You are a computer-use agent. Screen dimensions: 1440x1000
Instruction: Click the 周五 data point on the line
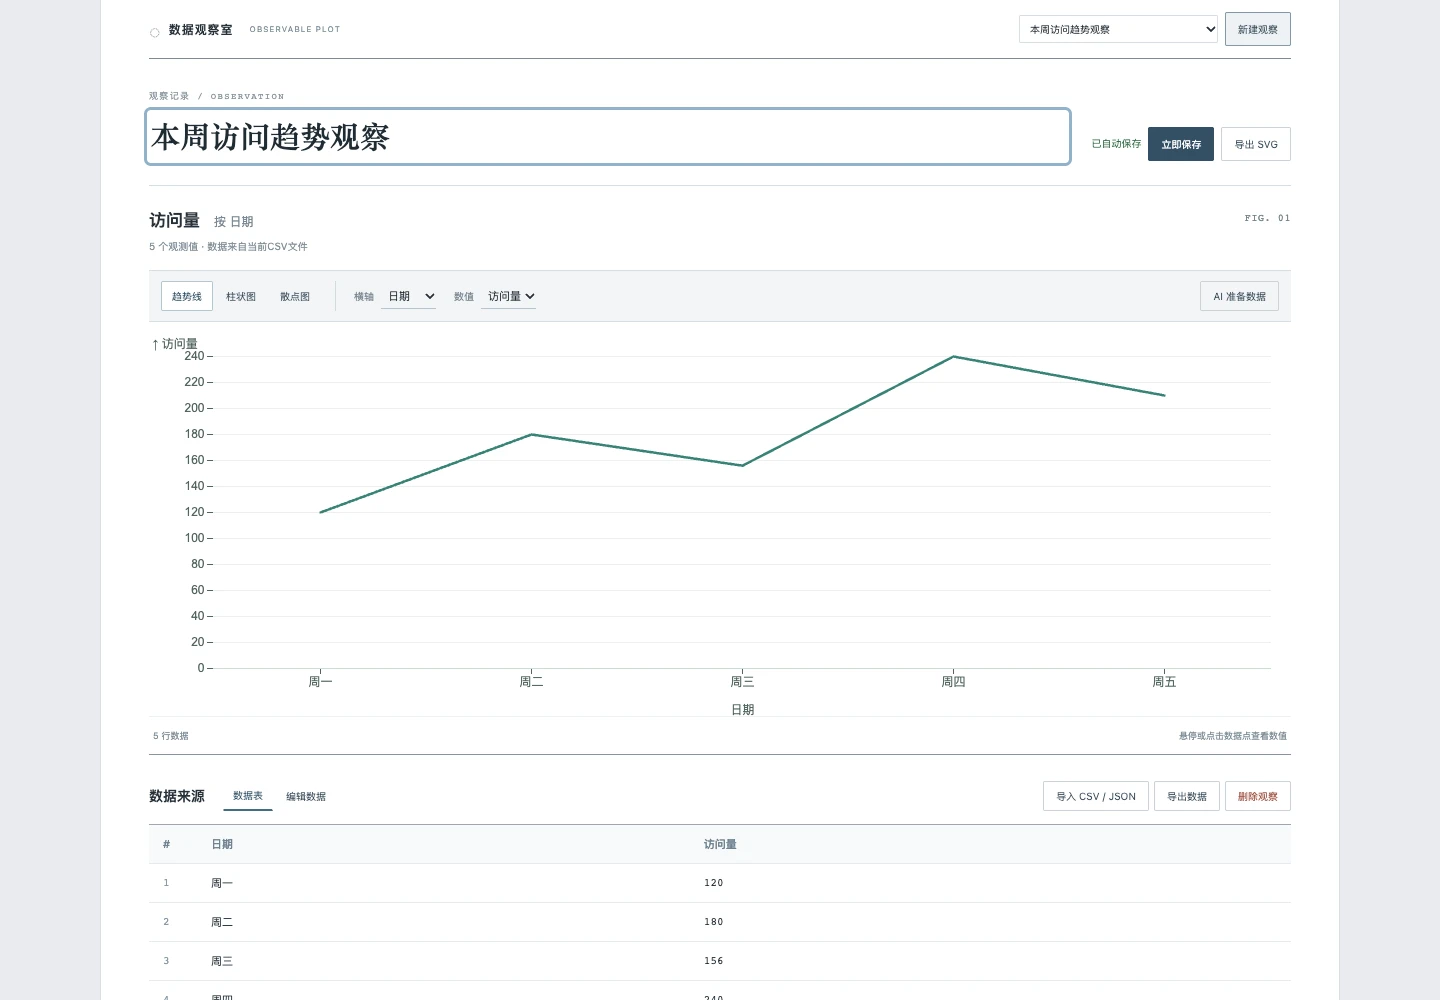click(1164, 395)
